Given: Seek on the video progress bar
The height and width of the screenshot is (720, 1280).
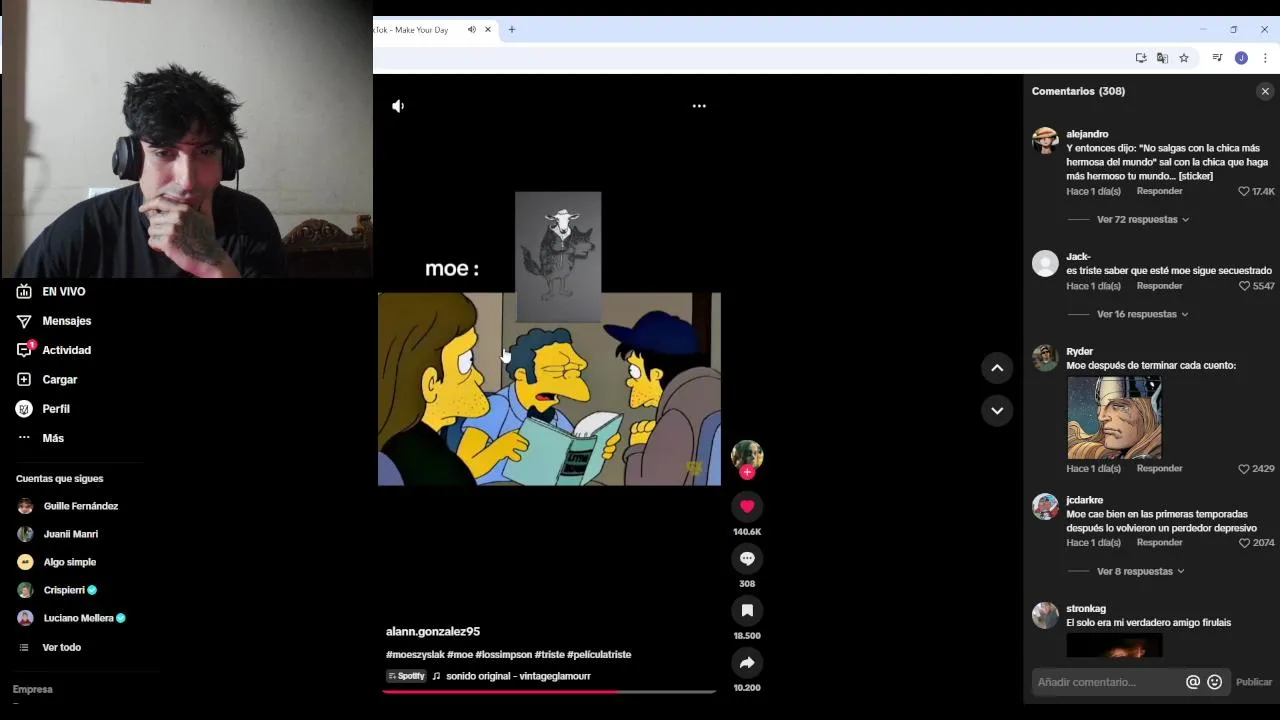Looking at the screenshot, I should 549,691.
